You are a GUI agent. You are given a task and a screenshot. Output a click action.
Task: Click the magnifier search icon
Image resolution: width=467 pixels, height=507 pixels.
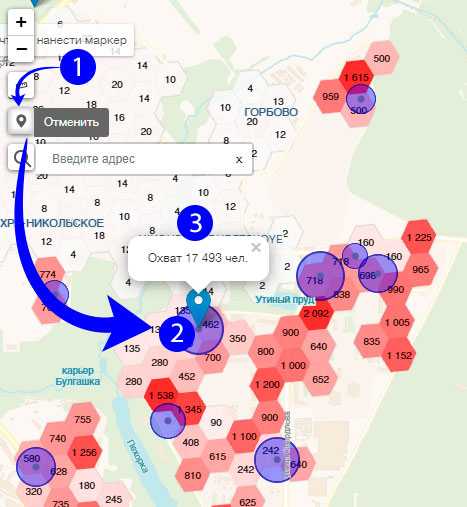coord(21,158)
